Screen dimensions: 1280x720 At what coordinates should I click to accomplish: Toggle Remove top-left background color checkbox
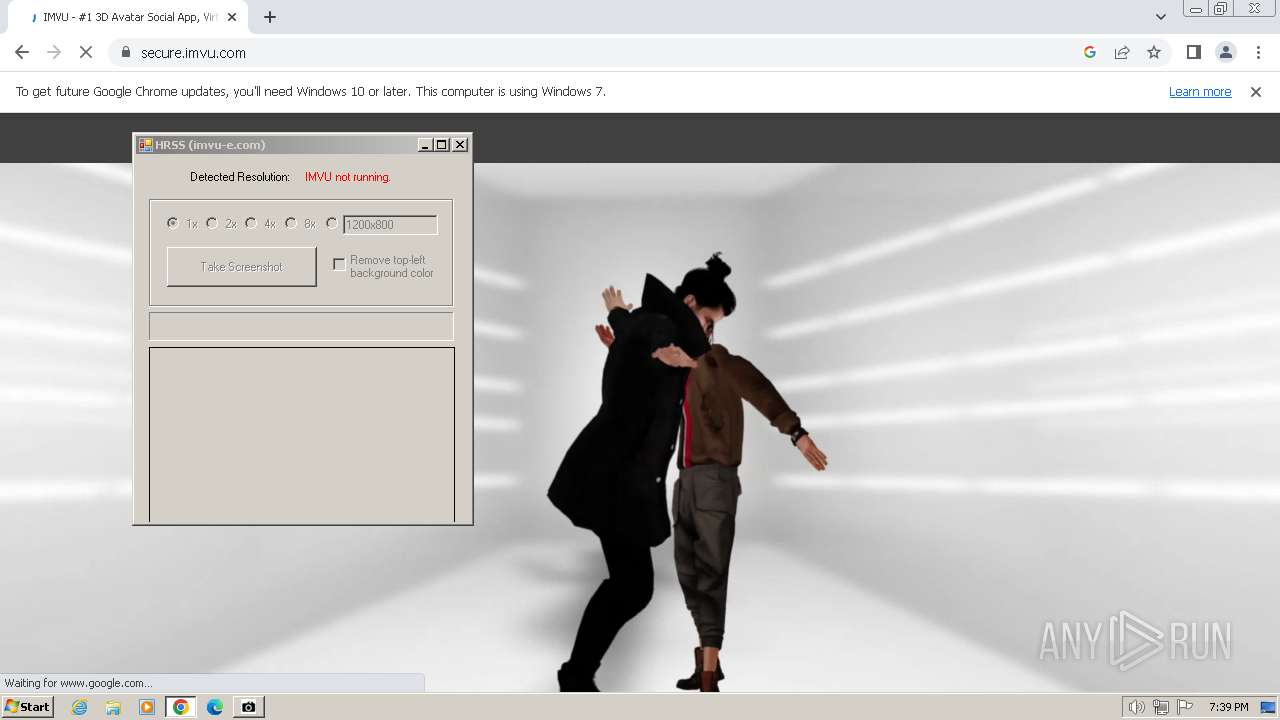[339, 264]
